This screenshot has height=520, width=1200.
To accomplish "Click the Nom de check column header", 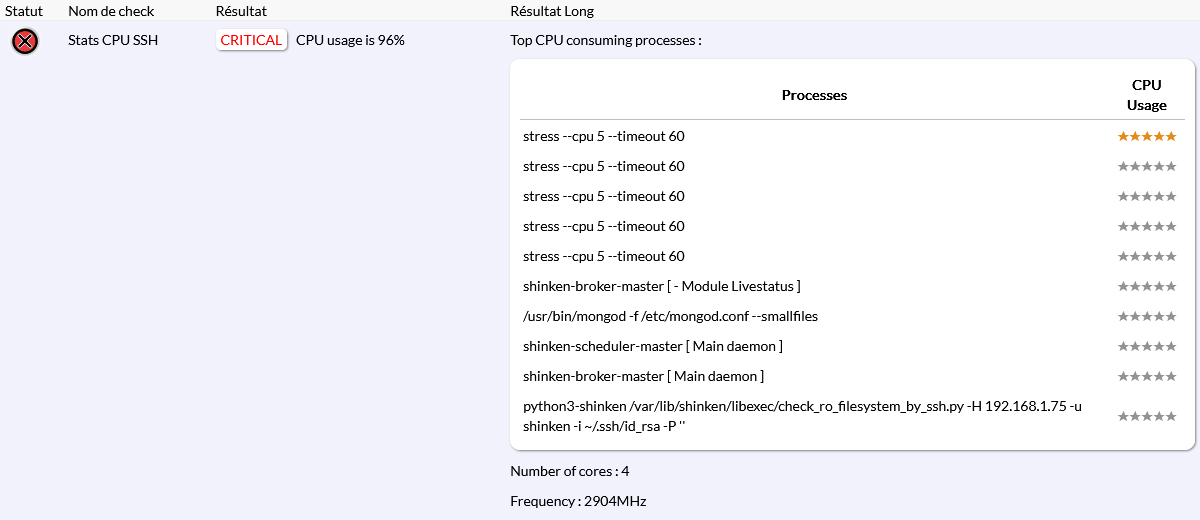I will click(109, 10).
